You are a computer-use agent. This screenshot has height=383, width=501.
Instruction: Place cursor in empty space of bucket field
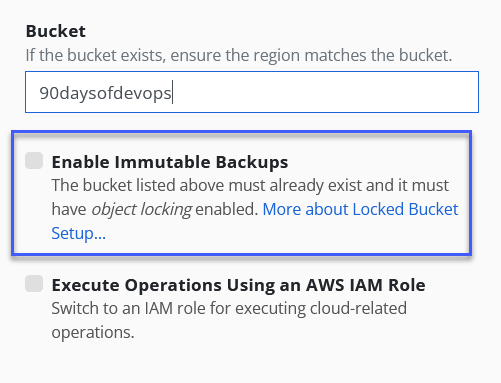pyautogui.click(x=325, y=92)
